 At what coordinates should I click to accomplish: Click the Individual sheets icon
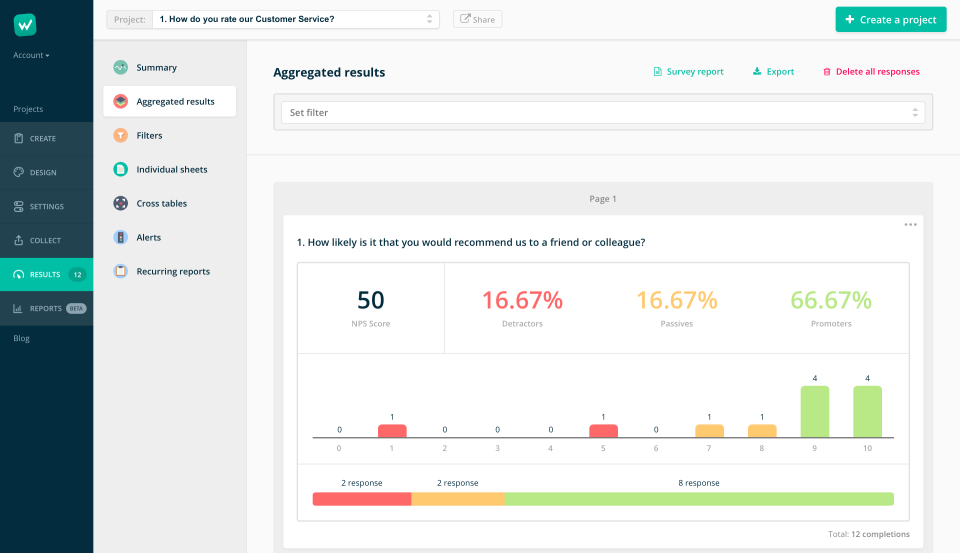120,170
